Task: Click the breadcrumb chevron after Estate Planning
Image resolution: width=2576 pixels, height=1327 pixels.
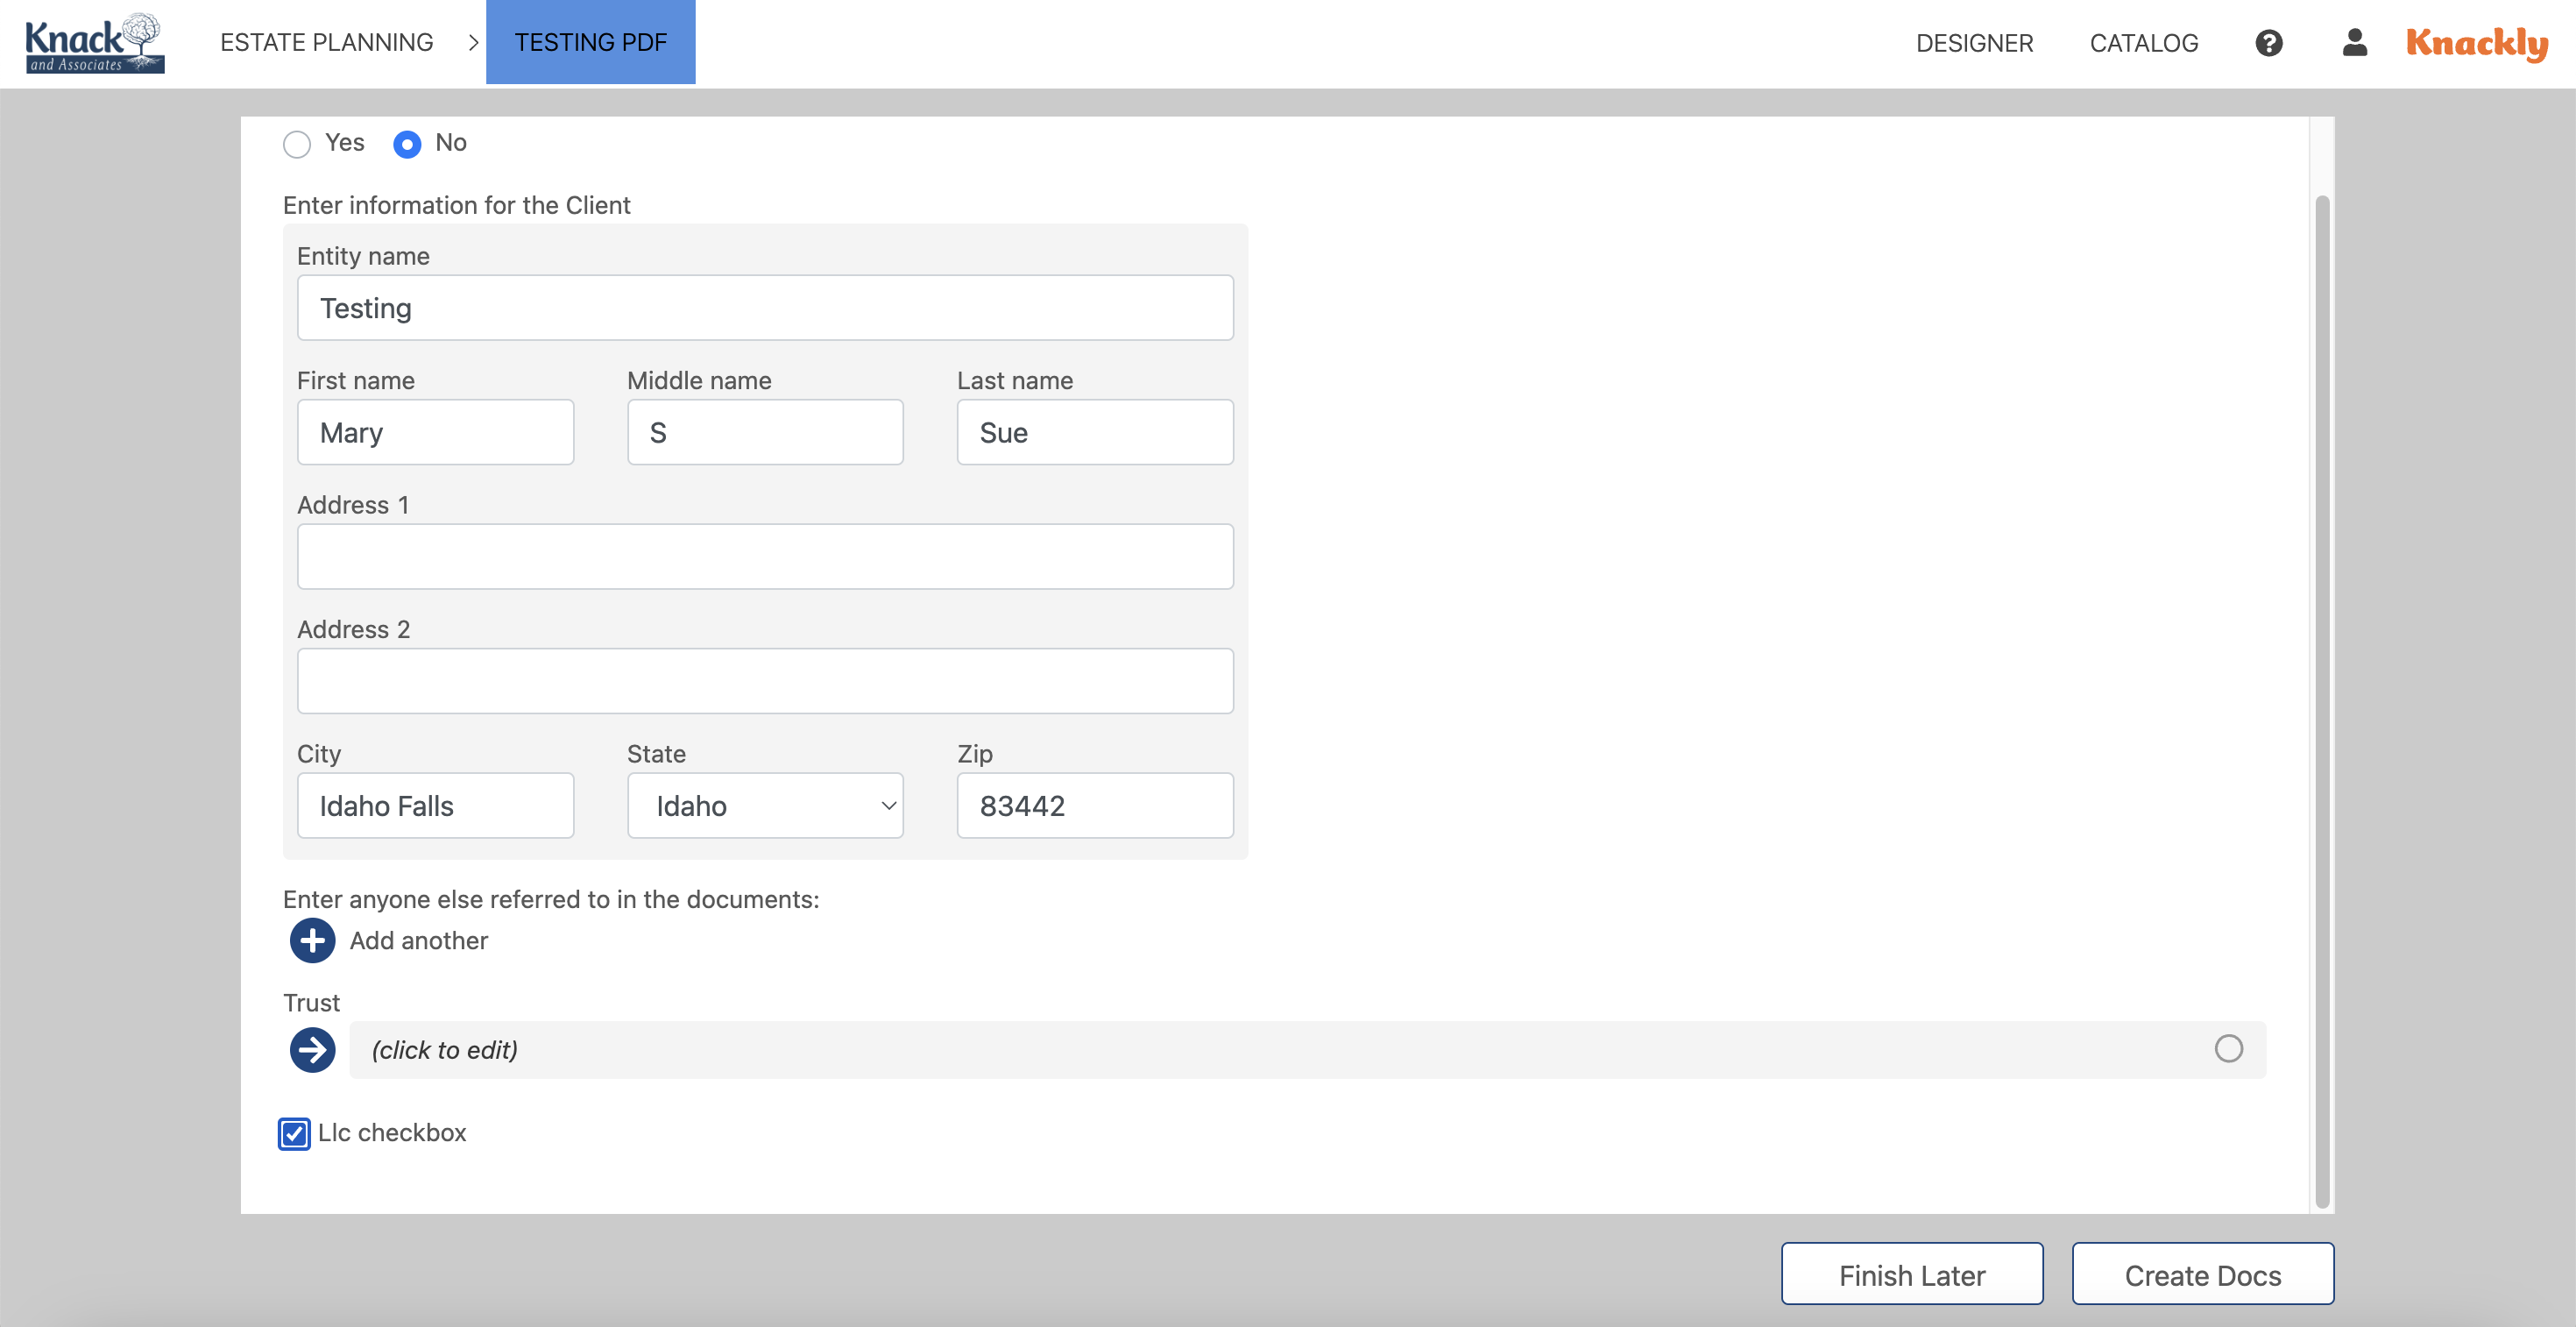Action: pos(473,43)
